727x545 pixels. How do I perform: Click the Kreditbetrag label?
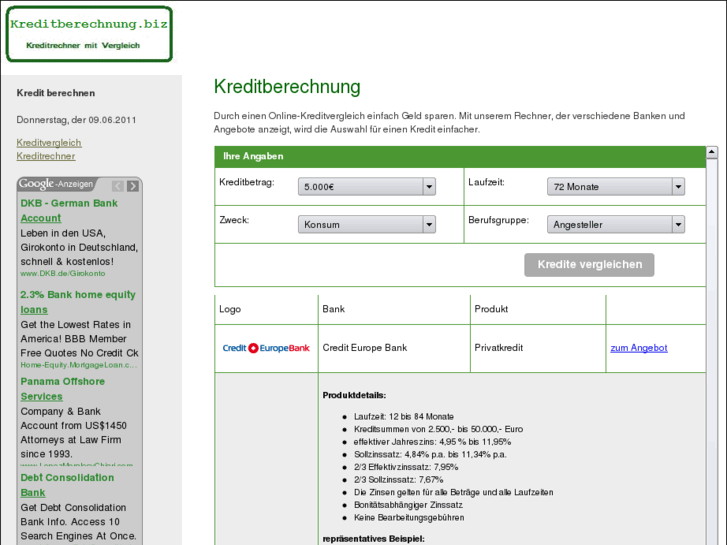[247, 182]
